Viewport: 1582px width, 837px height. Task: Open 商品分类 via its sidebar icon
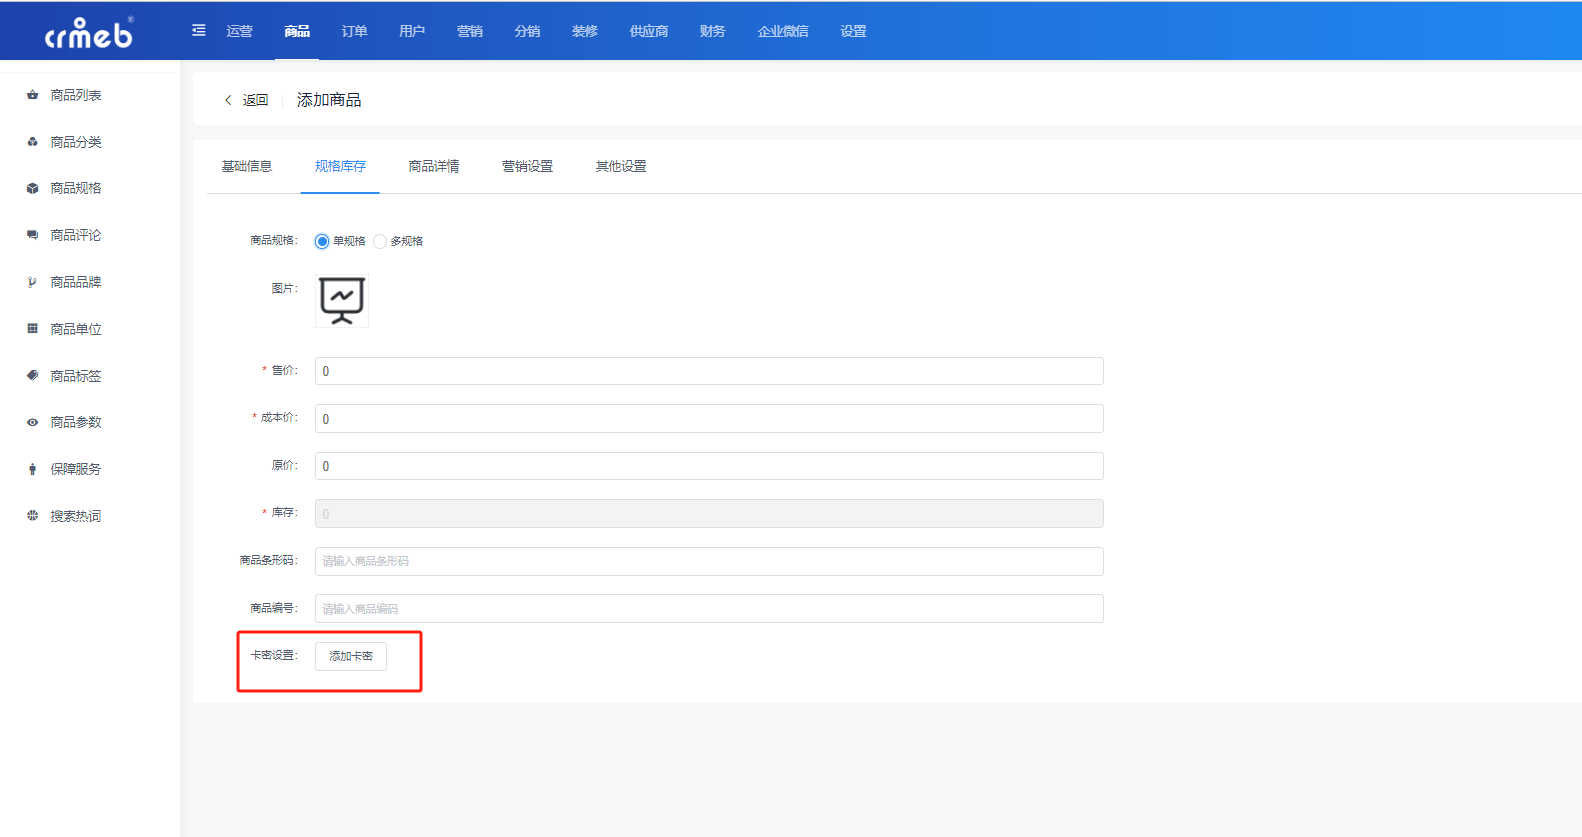(x=32, y=142)
